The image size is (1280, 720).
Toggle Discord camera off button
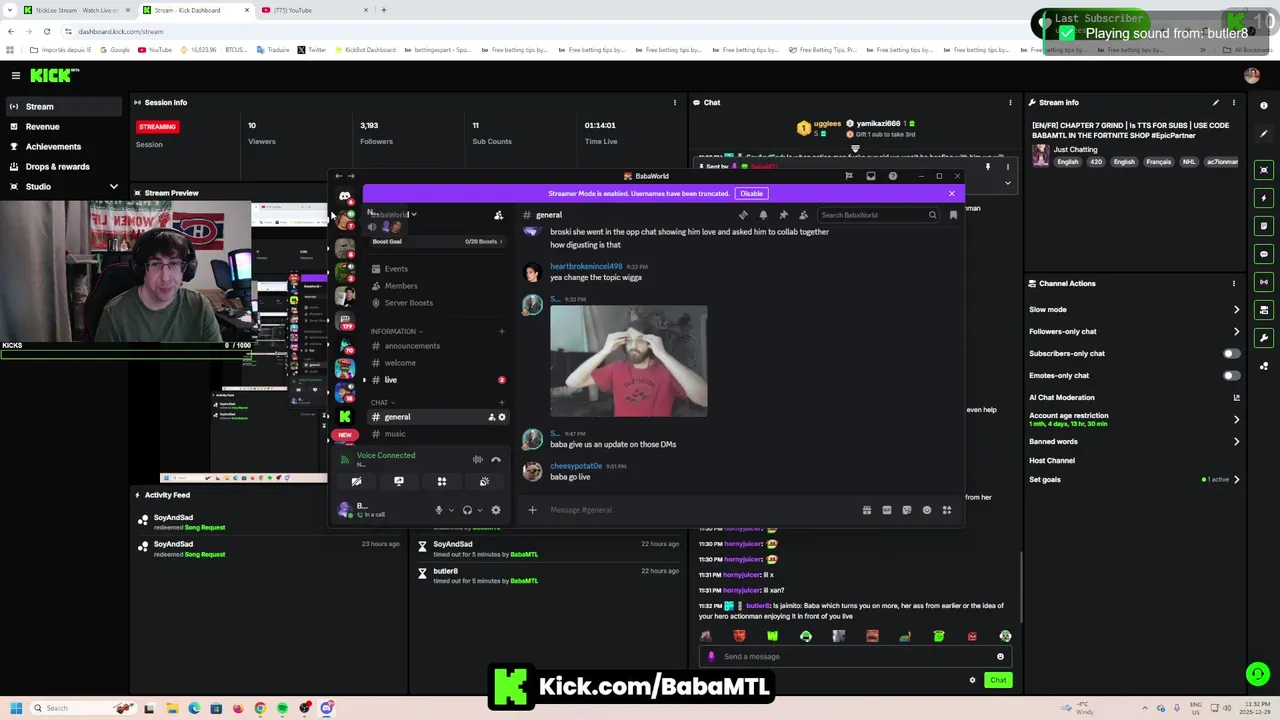[x=356, y=481]
